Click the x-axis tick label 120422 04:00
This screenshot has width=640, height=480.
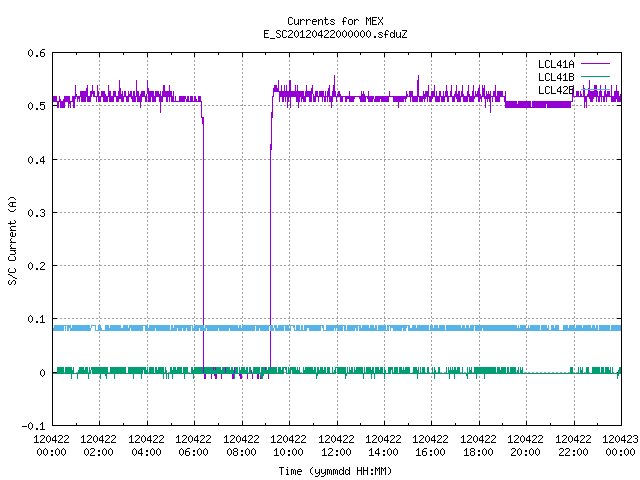pyautogui.click(x=146, y=445)
